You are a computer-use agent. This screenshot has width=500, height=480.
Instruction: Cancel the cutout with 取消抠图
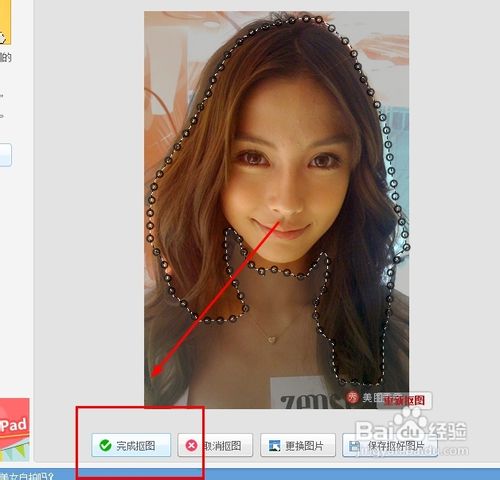click(x=215, y=445)
